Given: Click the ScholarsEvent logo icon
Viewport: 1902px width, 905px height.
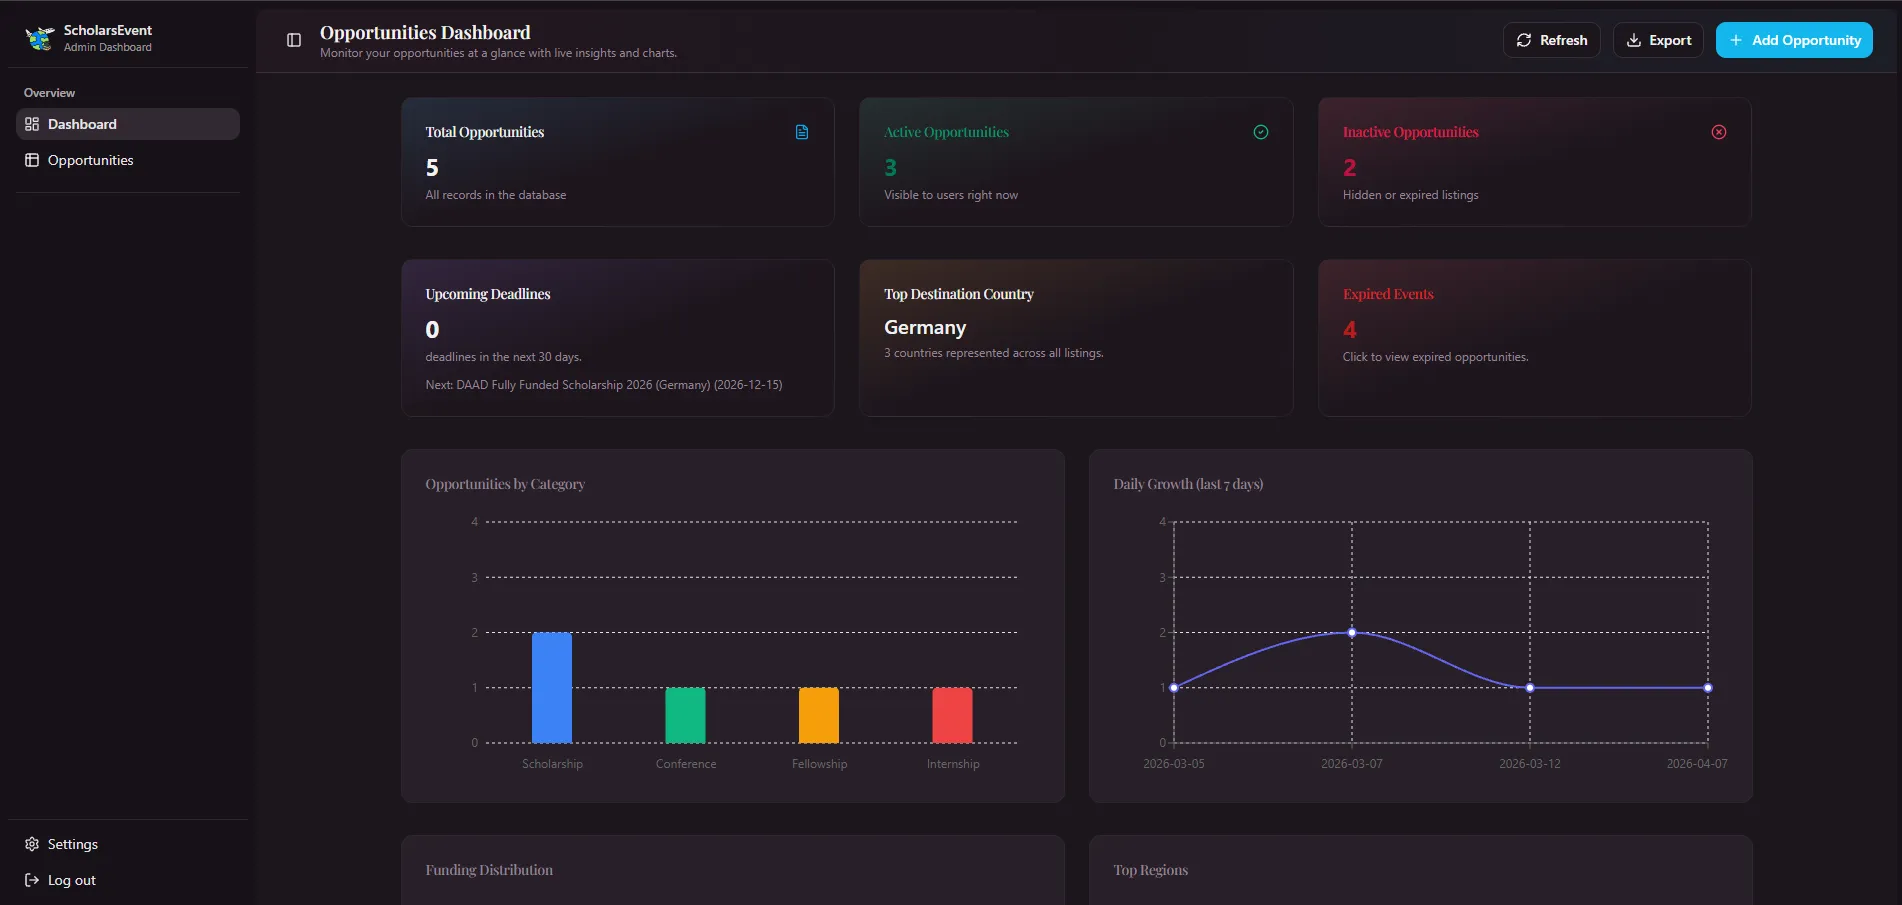Looking at the screenshot, I should [40, 38].
